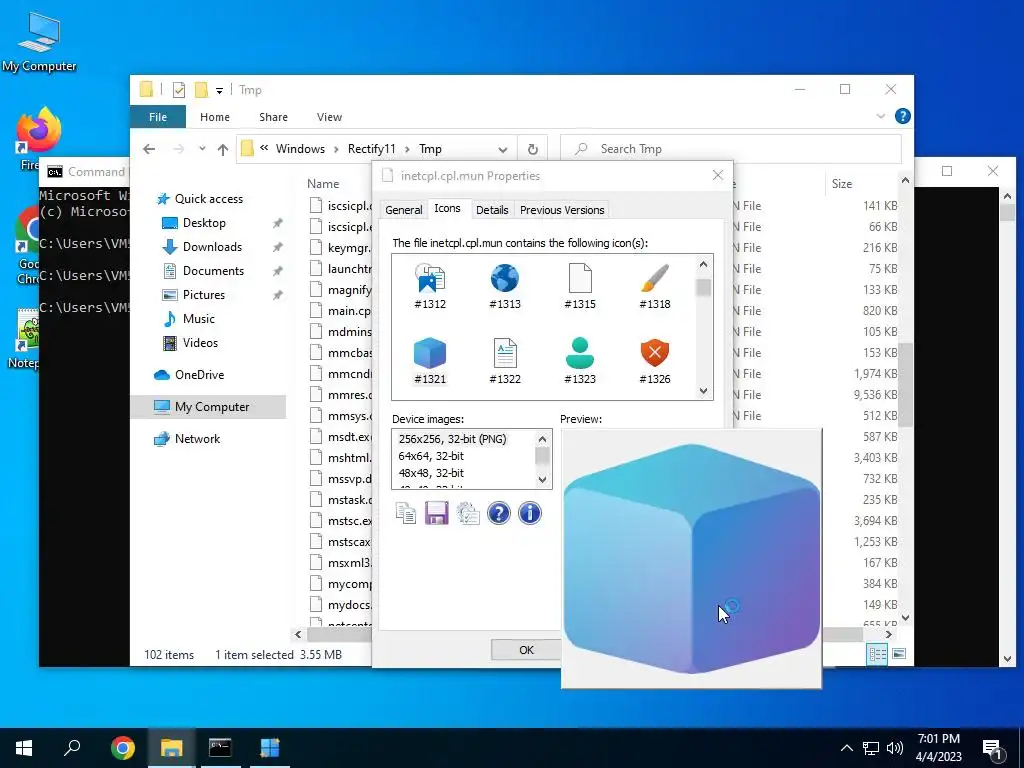Switch to the General tab in Properties

tap(404, 210)
